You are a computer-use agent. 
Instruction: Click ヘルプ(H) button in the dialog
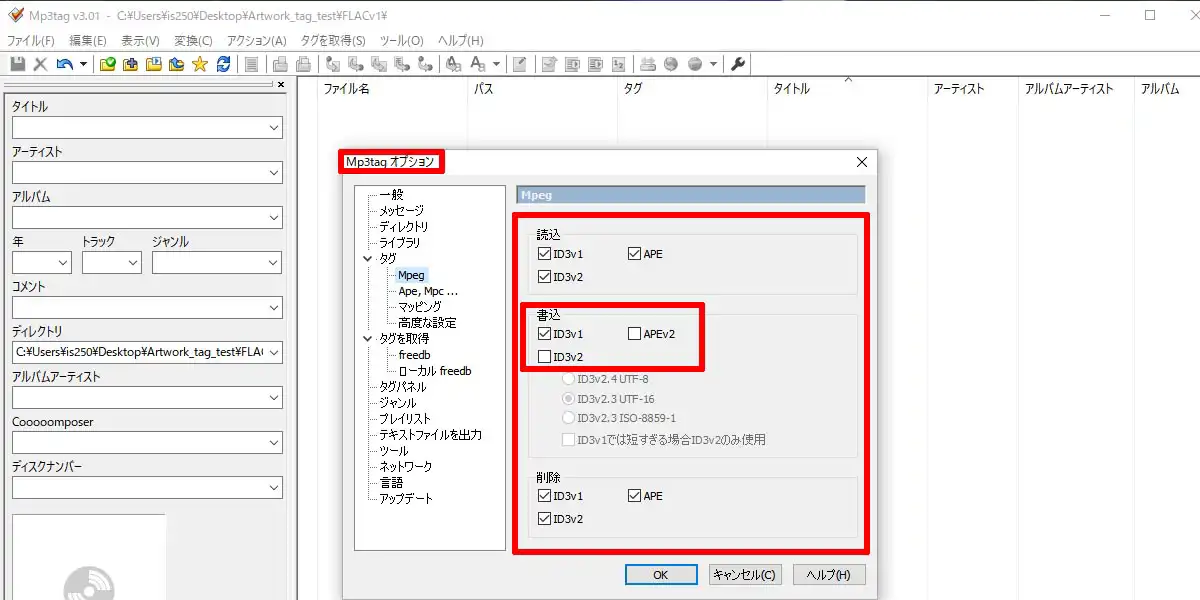tap(829, 575)
